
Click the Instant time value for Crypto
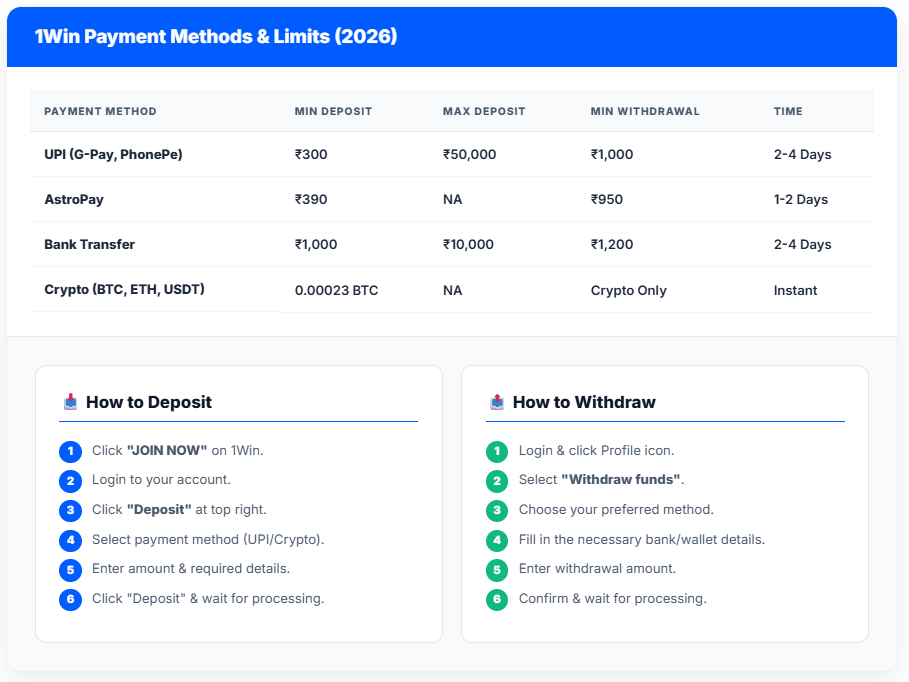[x=795, y=290]
